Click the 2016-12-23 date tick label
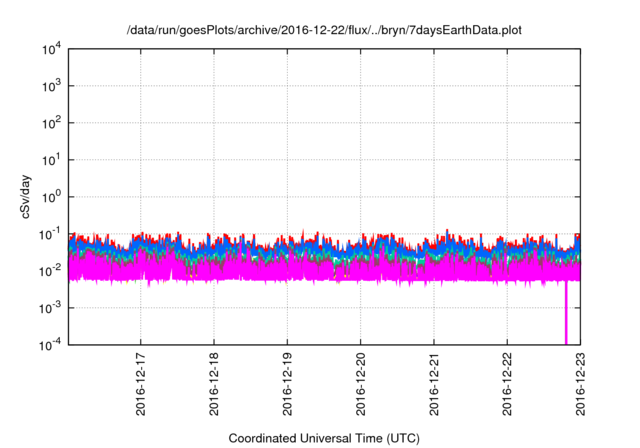 pos(580,384)
